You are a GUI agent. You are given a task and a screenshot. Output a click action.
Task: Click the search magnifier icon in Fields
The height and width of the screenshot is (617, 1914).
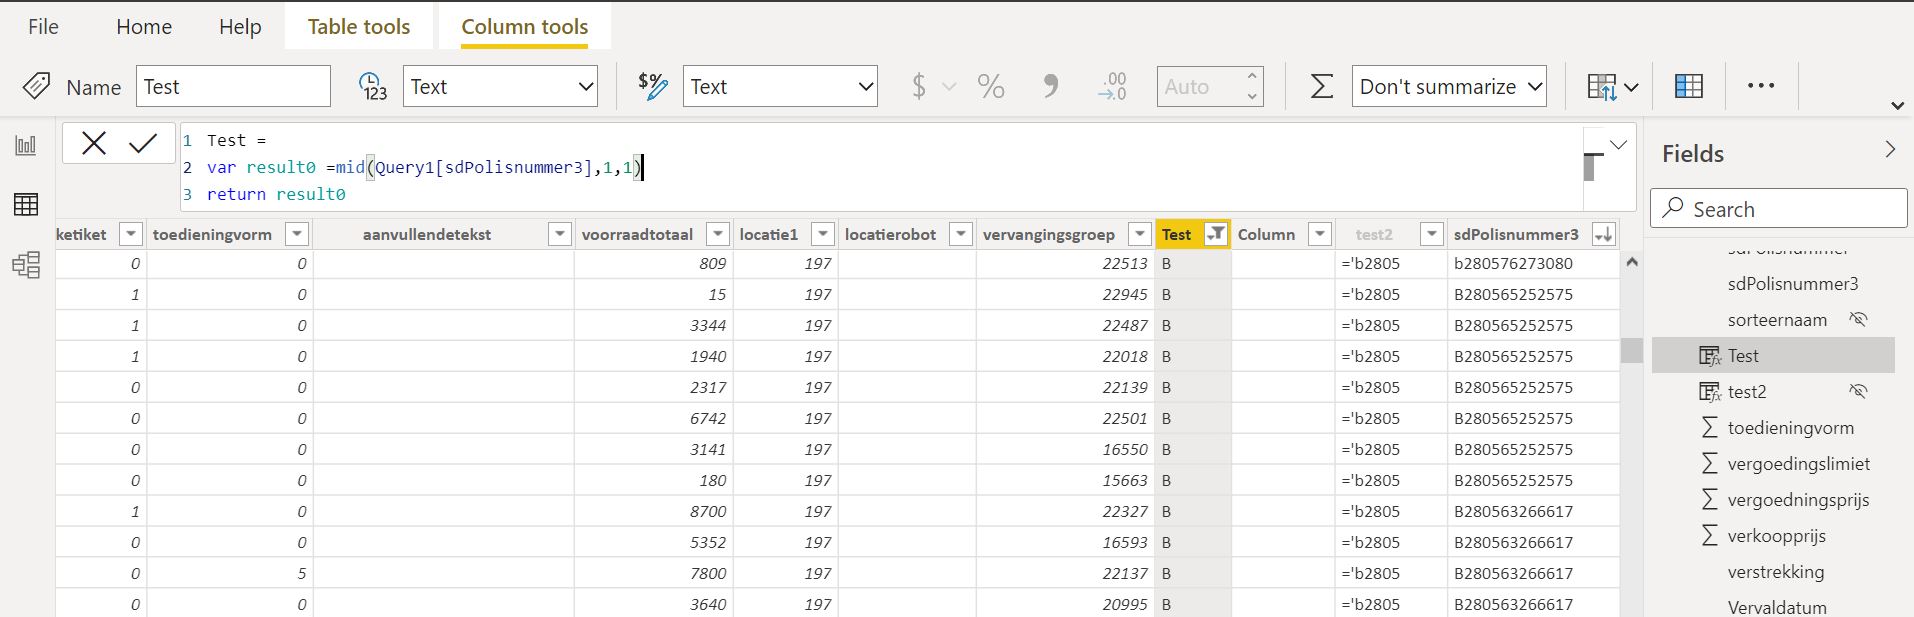pyautogui.click(x=1672, y=207)
